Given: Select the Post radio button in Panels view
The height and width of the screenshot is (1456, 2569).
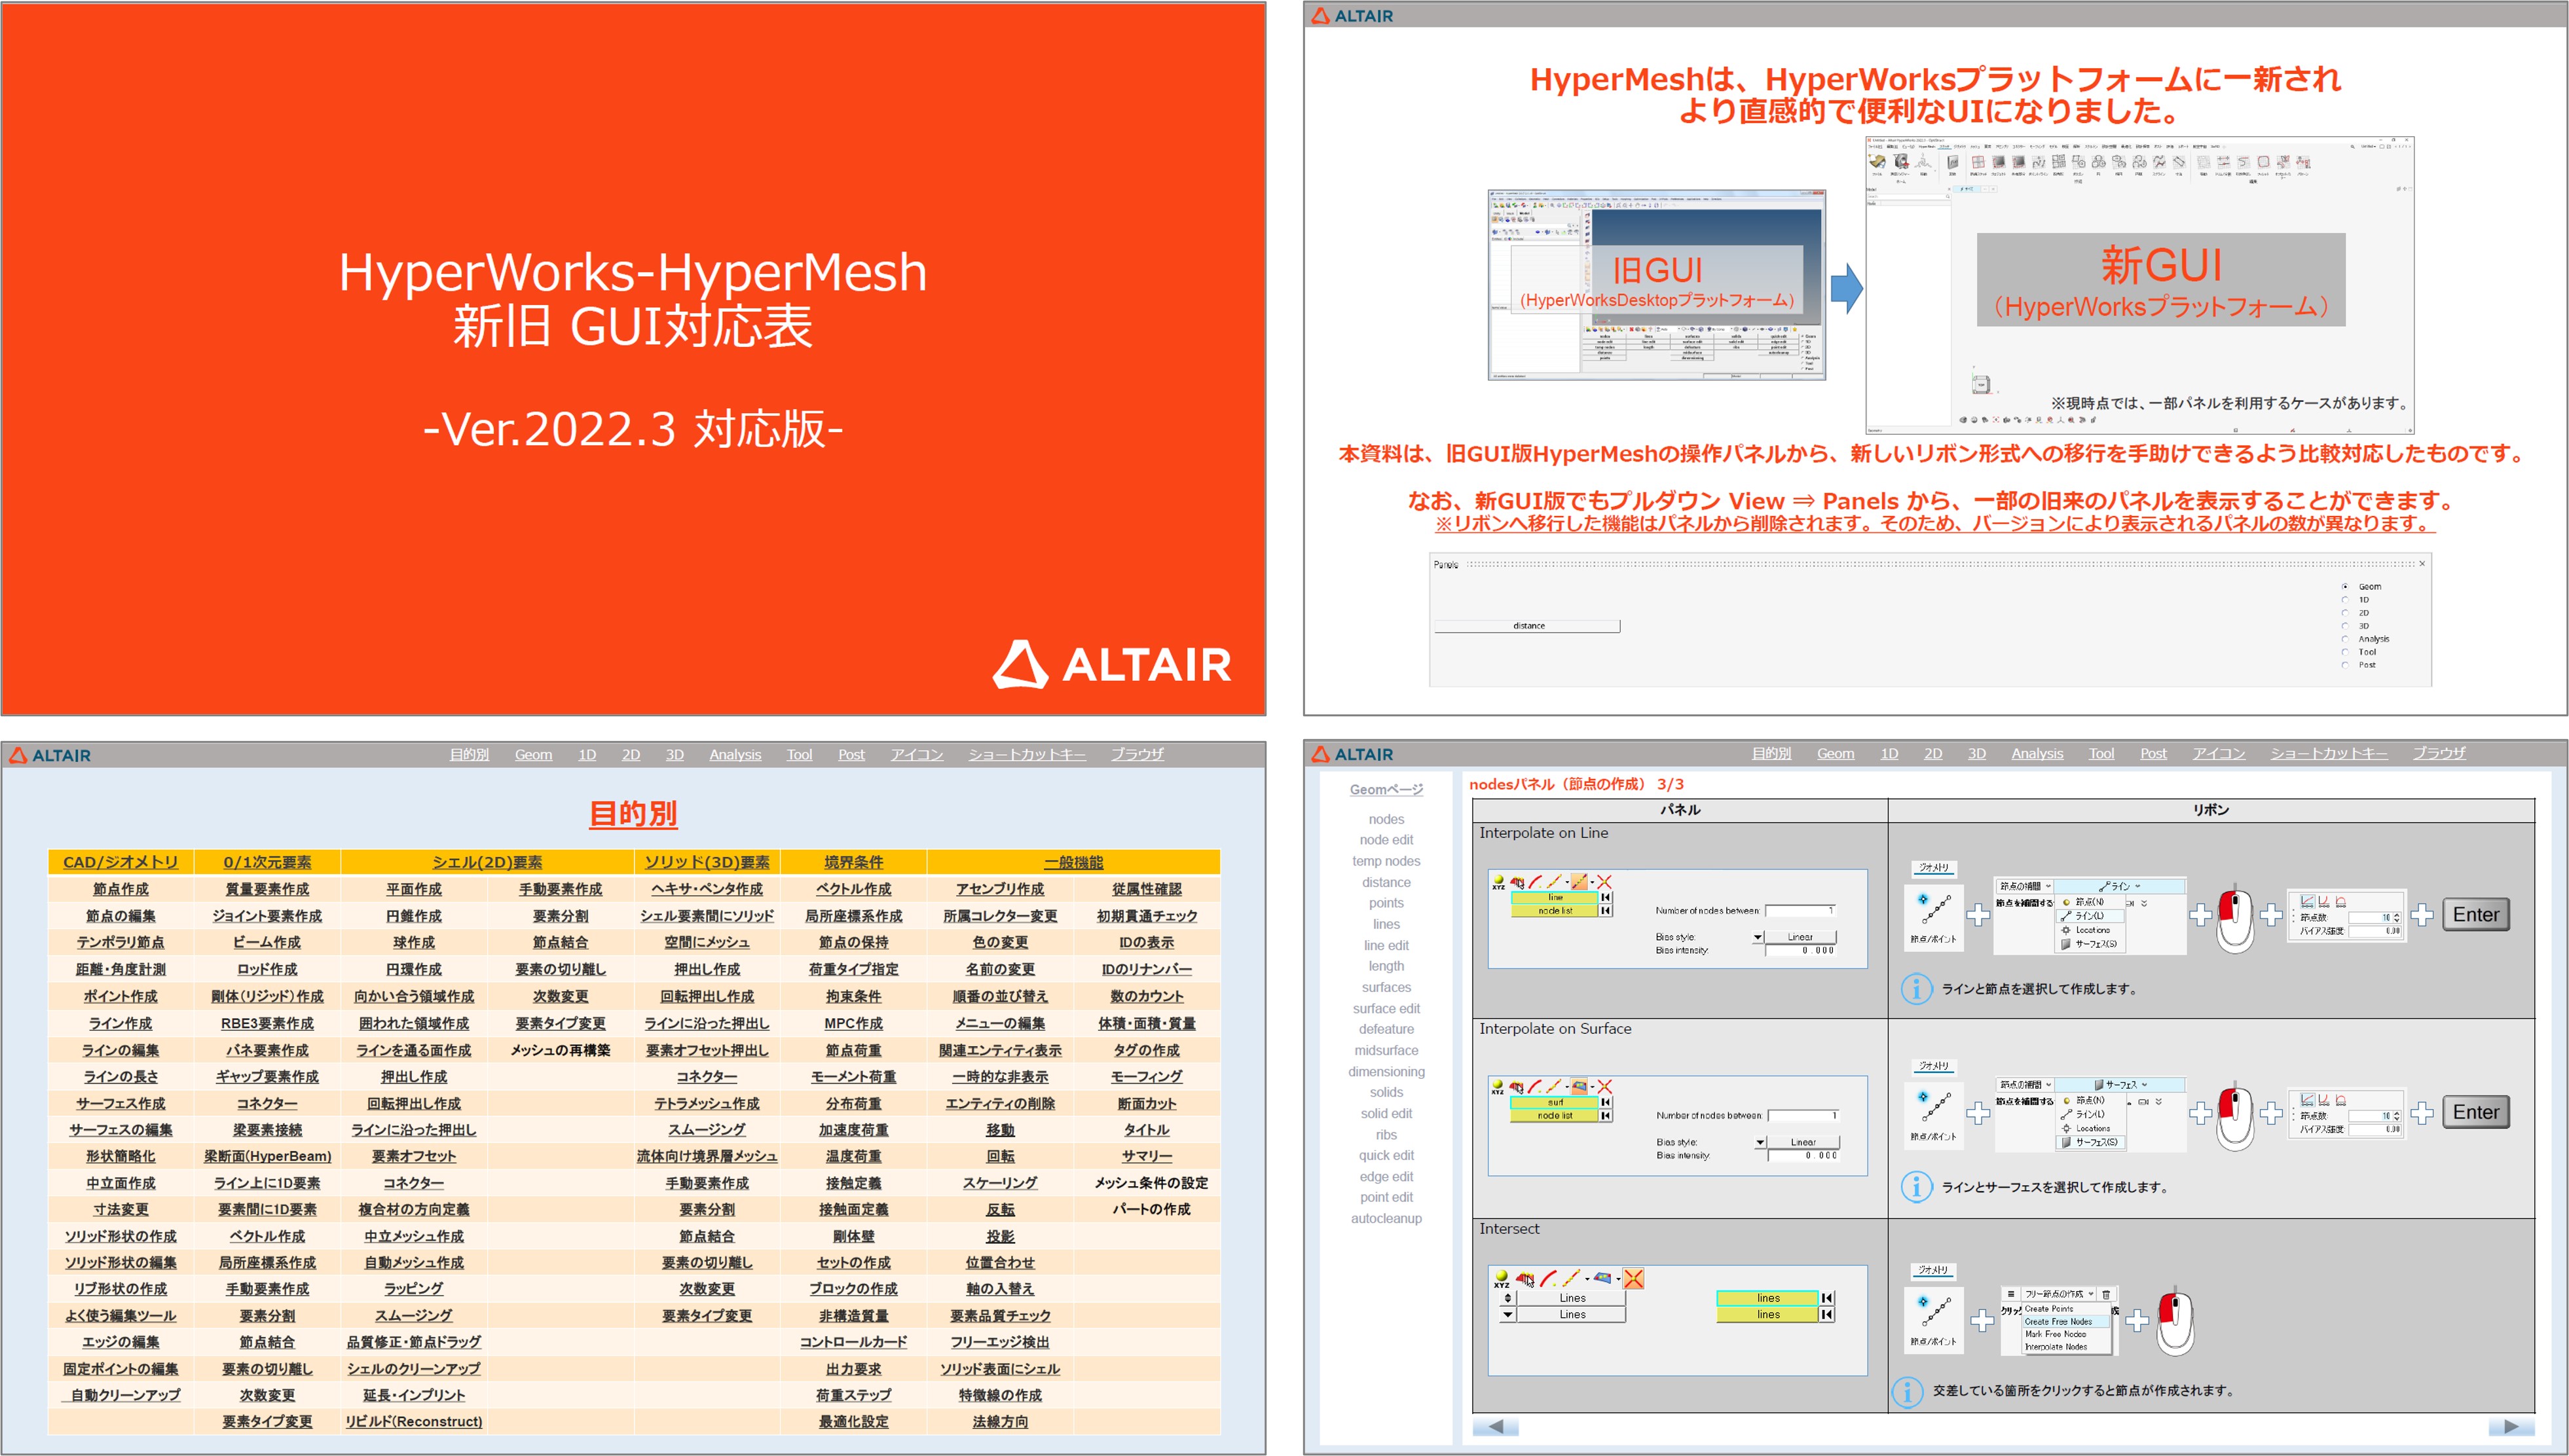Looking at the screenshot, I should tap(2346, 665).
